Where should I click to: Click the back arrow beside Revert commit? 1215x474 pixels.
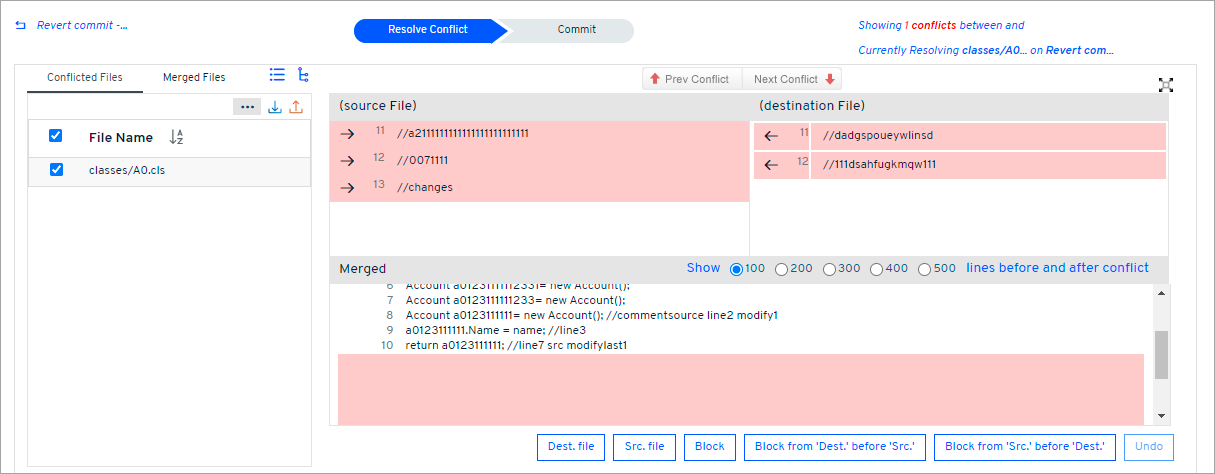coord(20,26)
